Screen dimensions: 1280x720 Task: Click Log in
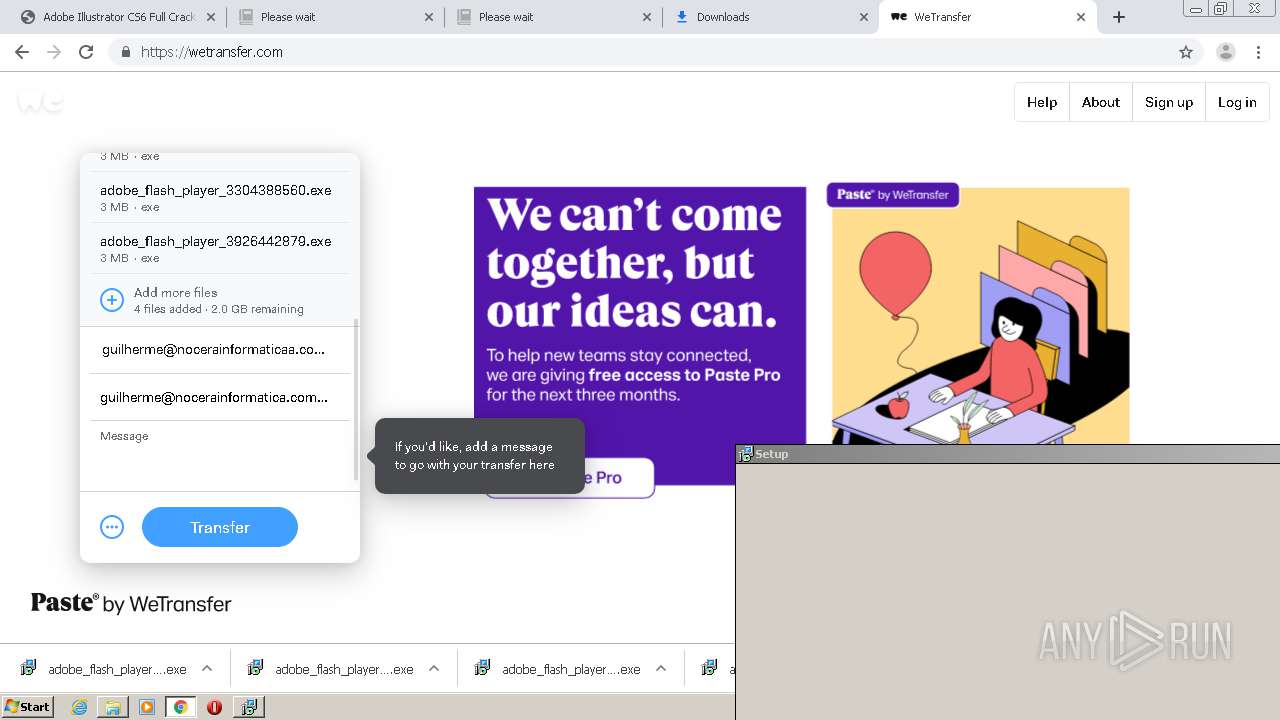[x=1237, y=102]
